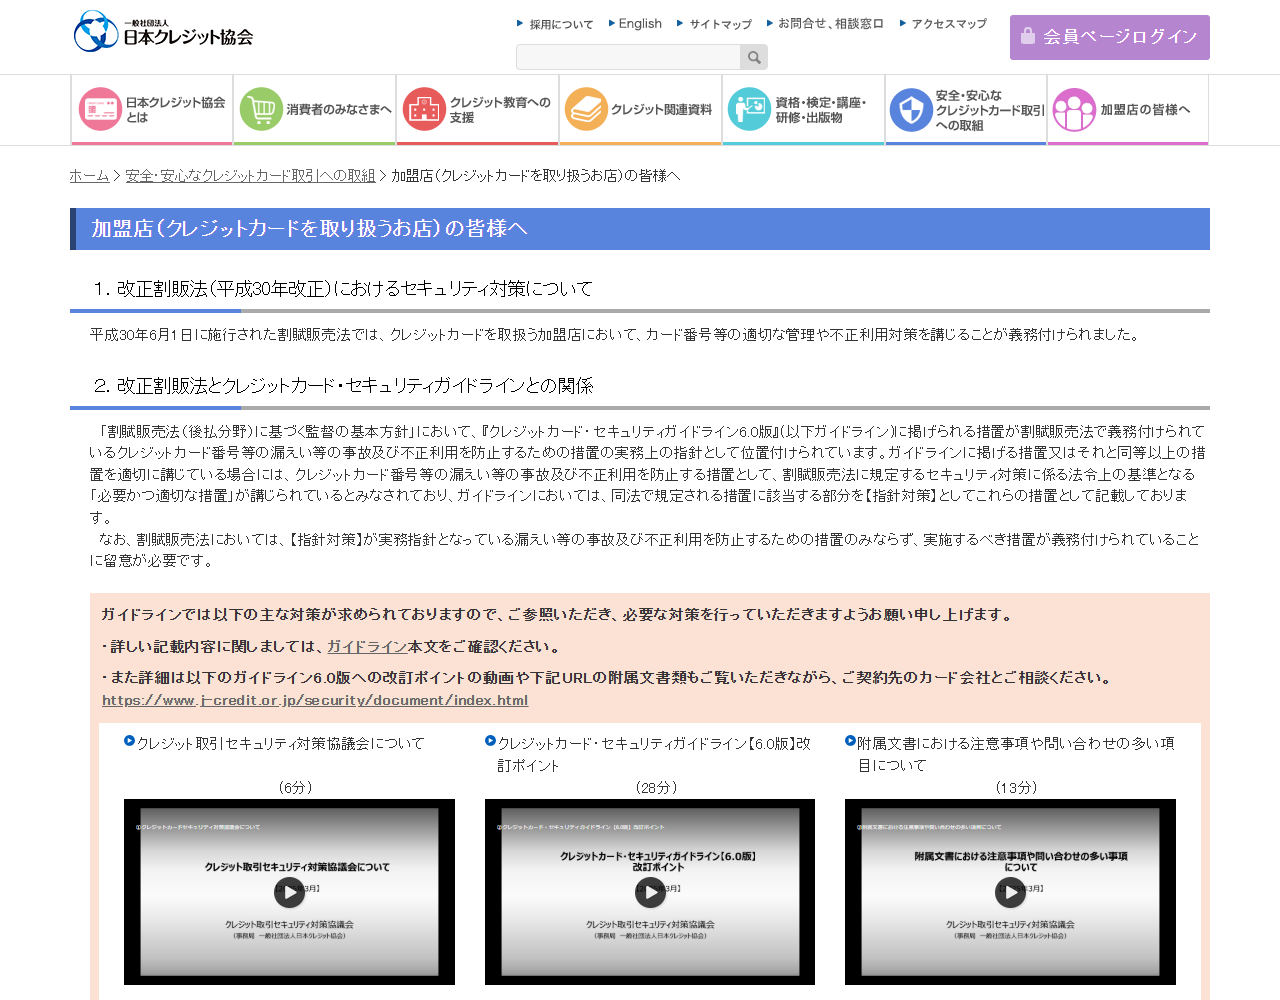Play ガイドライン6.0版 改訂ポイント video
The height and width of the screenshot is (1000, 1280).
tap(650, 892)
